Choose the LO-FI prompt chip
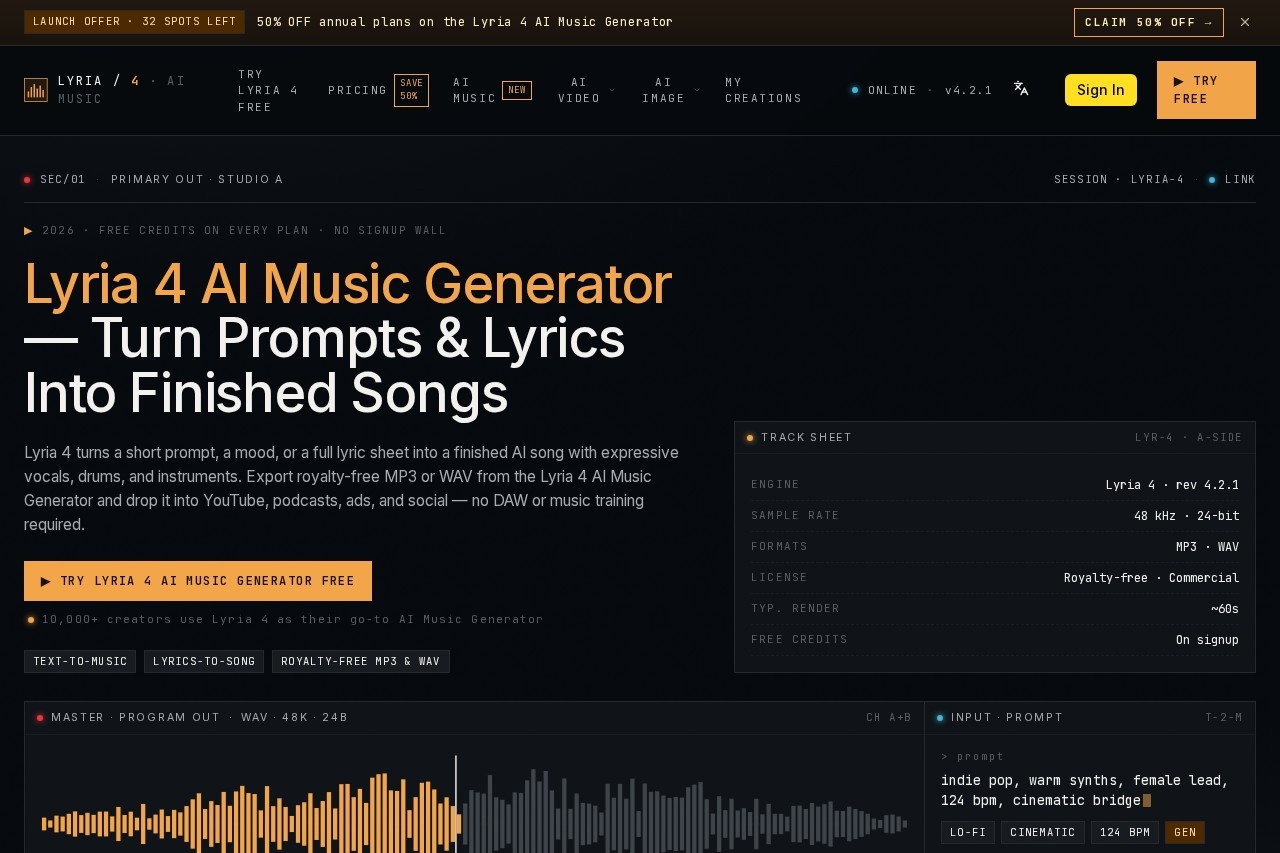Image resolution: width=1280 pixels, height=853 pixels. (x=967, y=832)
